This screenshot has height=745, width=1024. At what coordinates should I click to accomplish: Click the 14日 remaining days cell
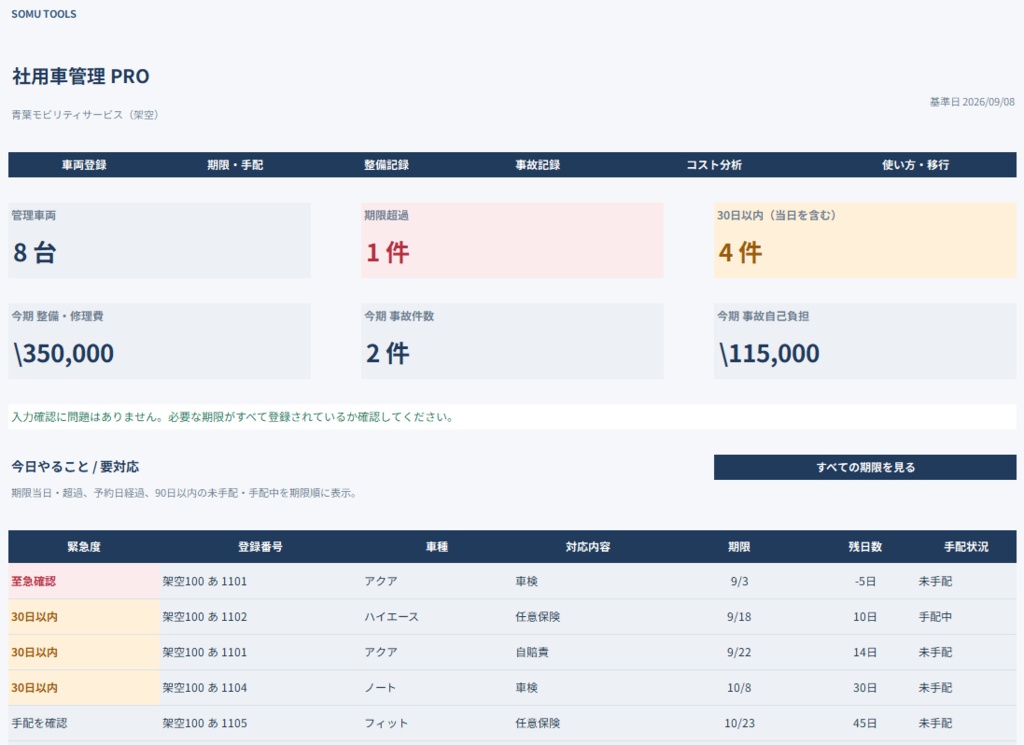[865, 652]
